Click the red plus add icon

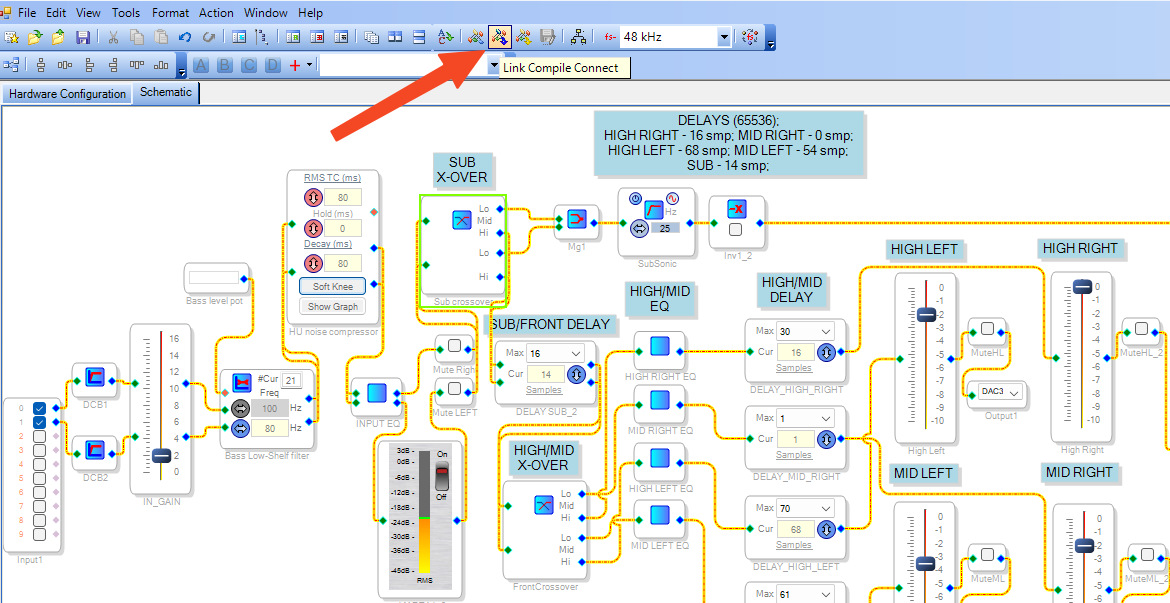(295, 65)
